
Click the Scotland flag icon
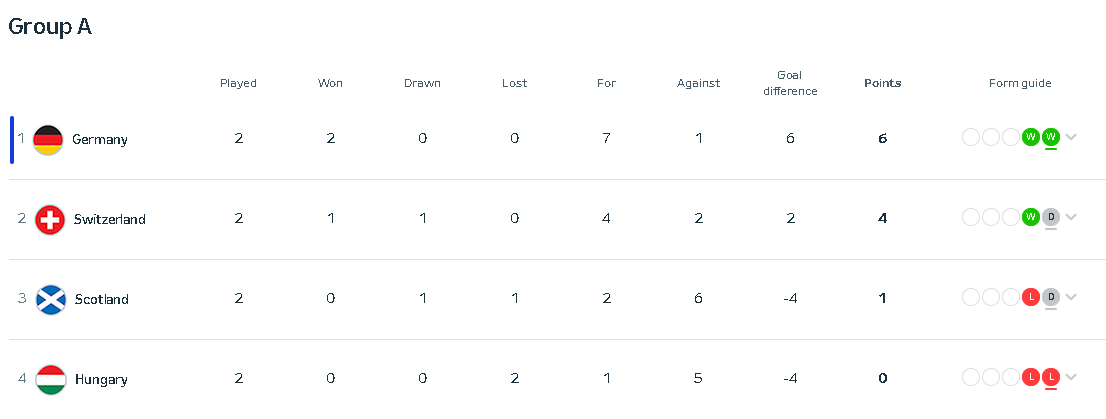pyautogui.click(x=49, y=299)
